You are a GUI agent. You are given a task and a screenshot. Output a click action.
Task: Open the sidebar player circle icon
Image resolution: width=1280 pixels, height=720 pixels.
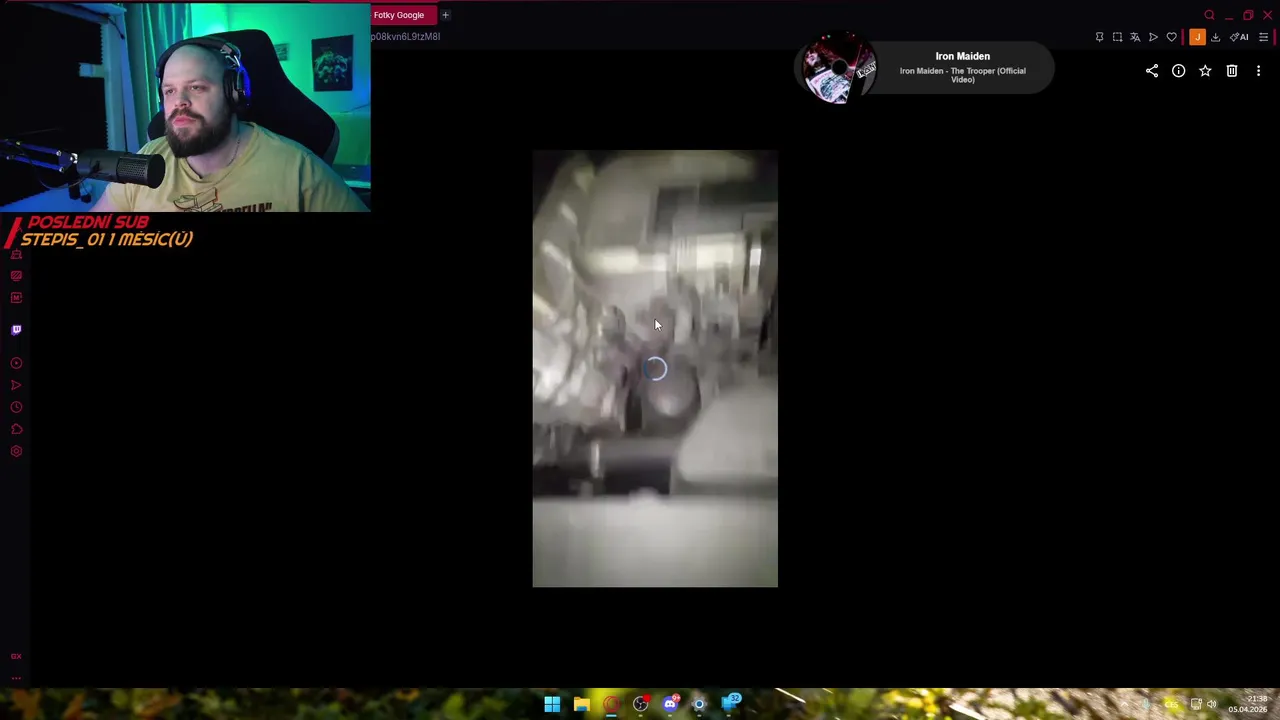coord(16,363)
